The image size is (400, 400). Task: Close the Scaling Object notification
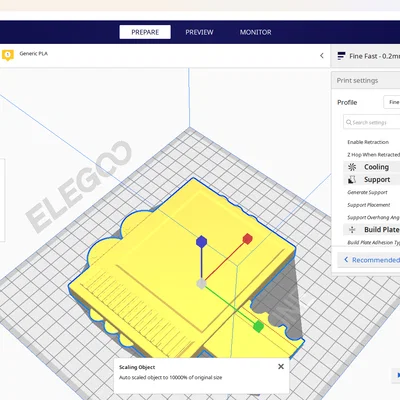[281, 367]
